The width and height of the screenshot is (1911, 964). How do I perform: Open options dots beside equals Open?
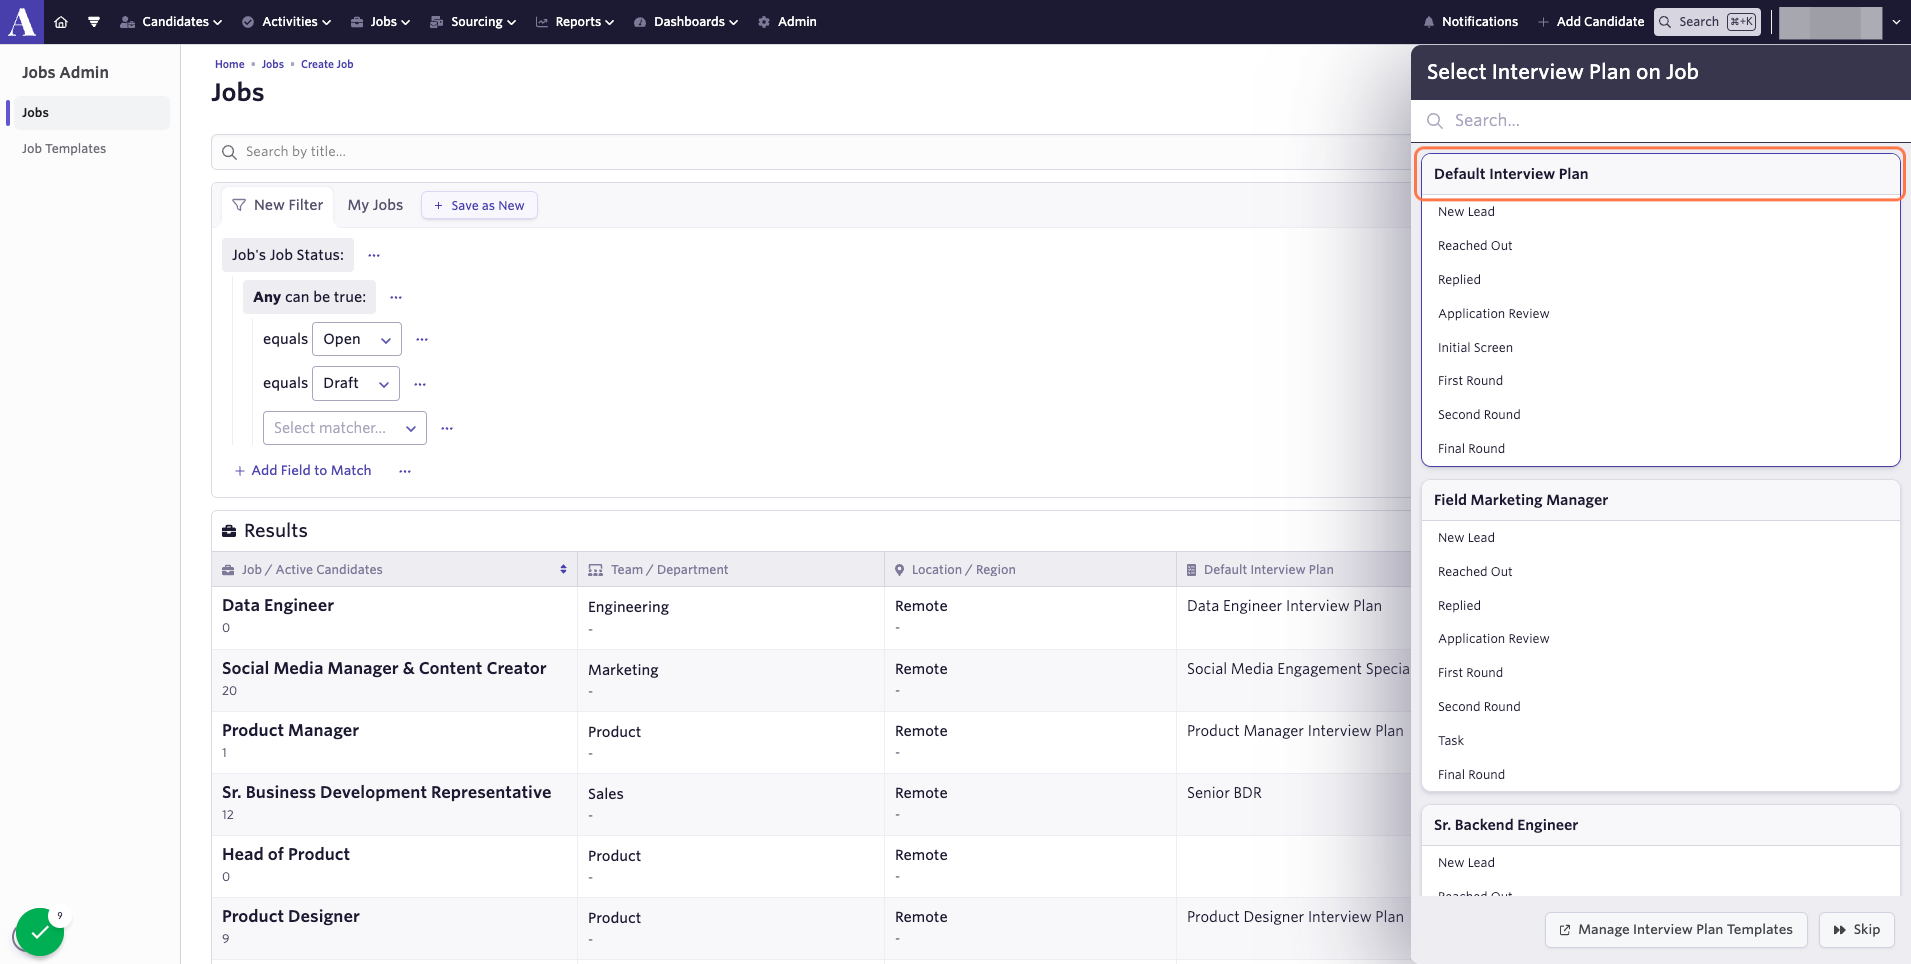tap(422, 339)
